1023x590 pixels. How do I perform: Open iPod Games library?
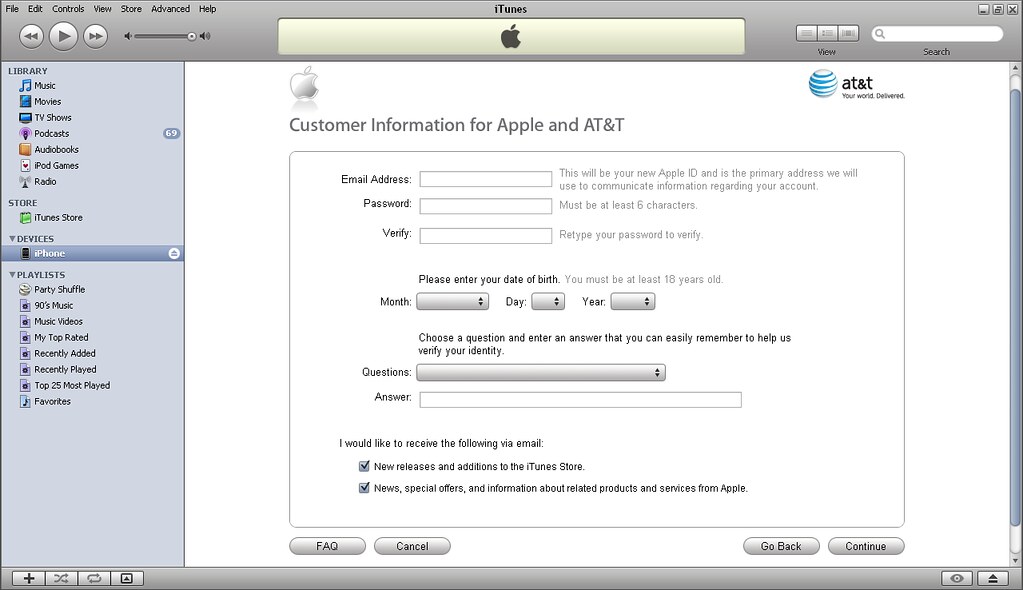pos(56,166)
